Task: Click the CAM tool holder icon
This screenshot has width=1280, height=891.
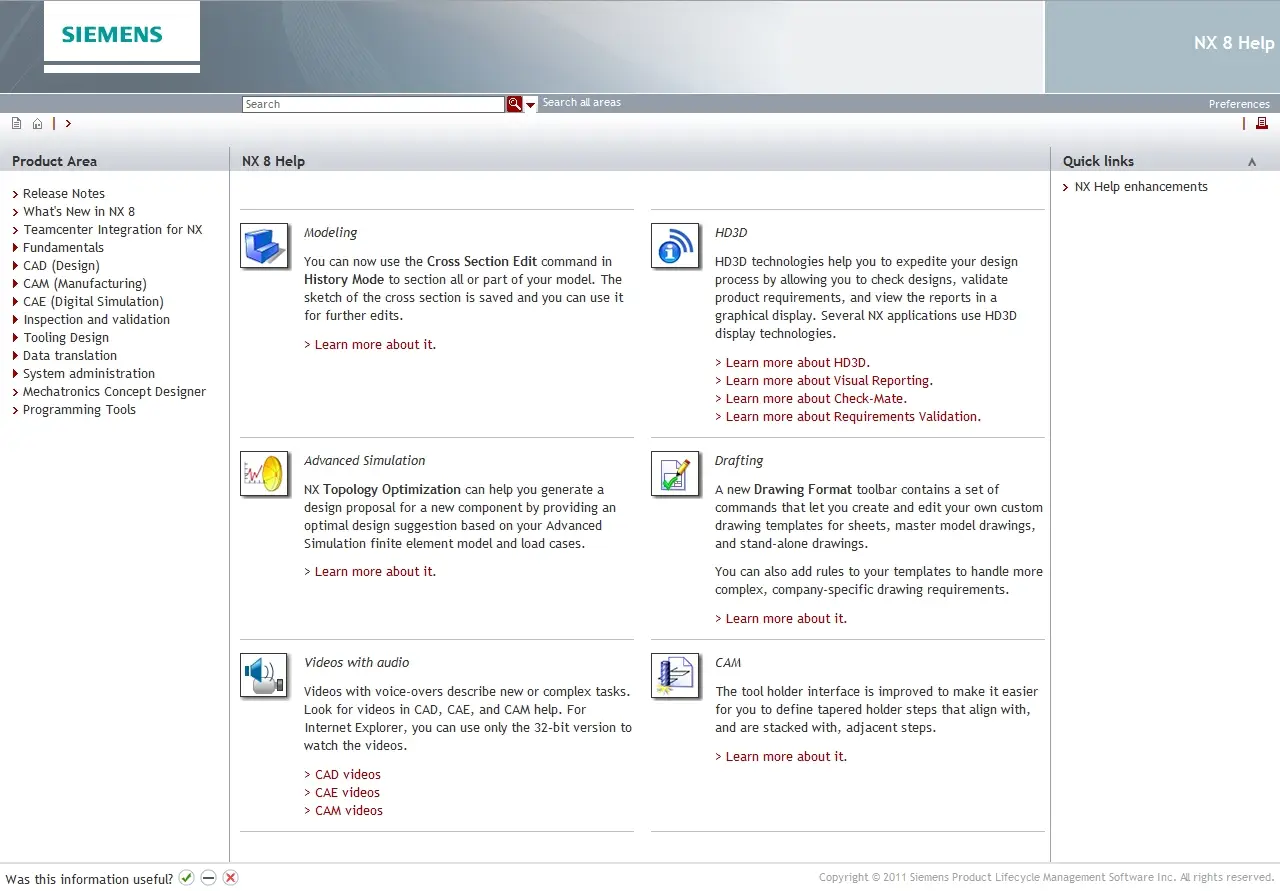Action: [675, 675]
